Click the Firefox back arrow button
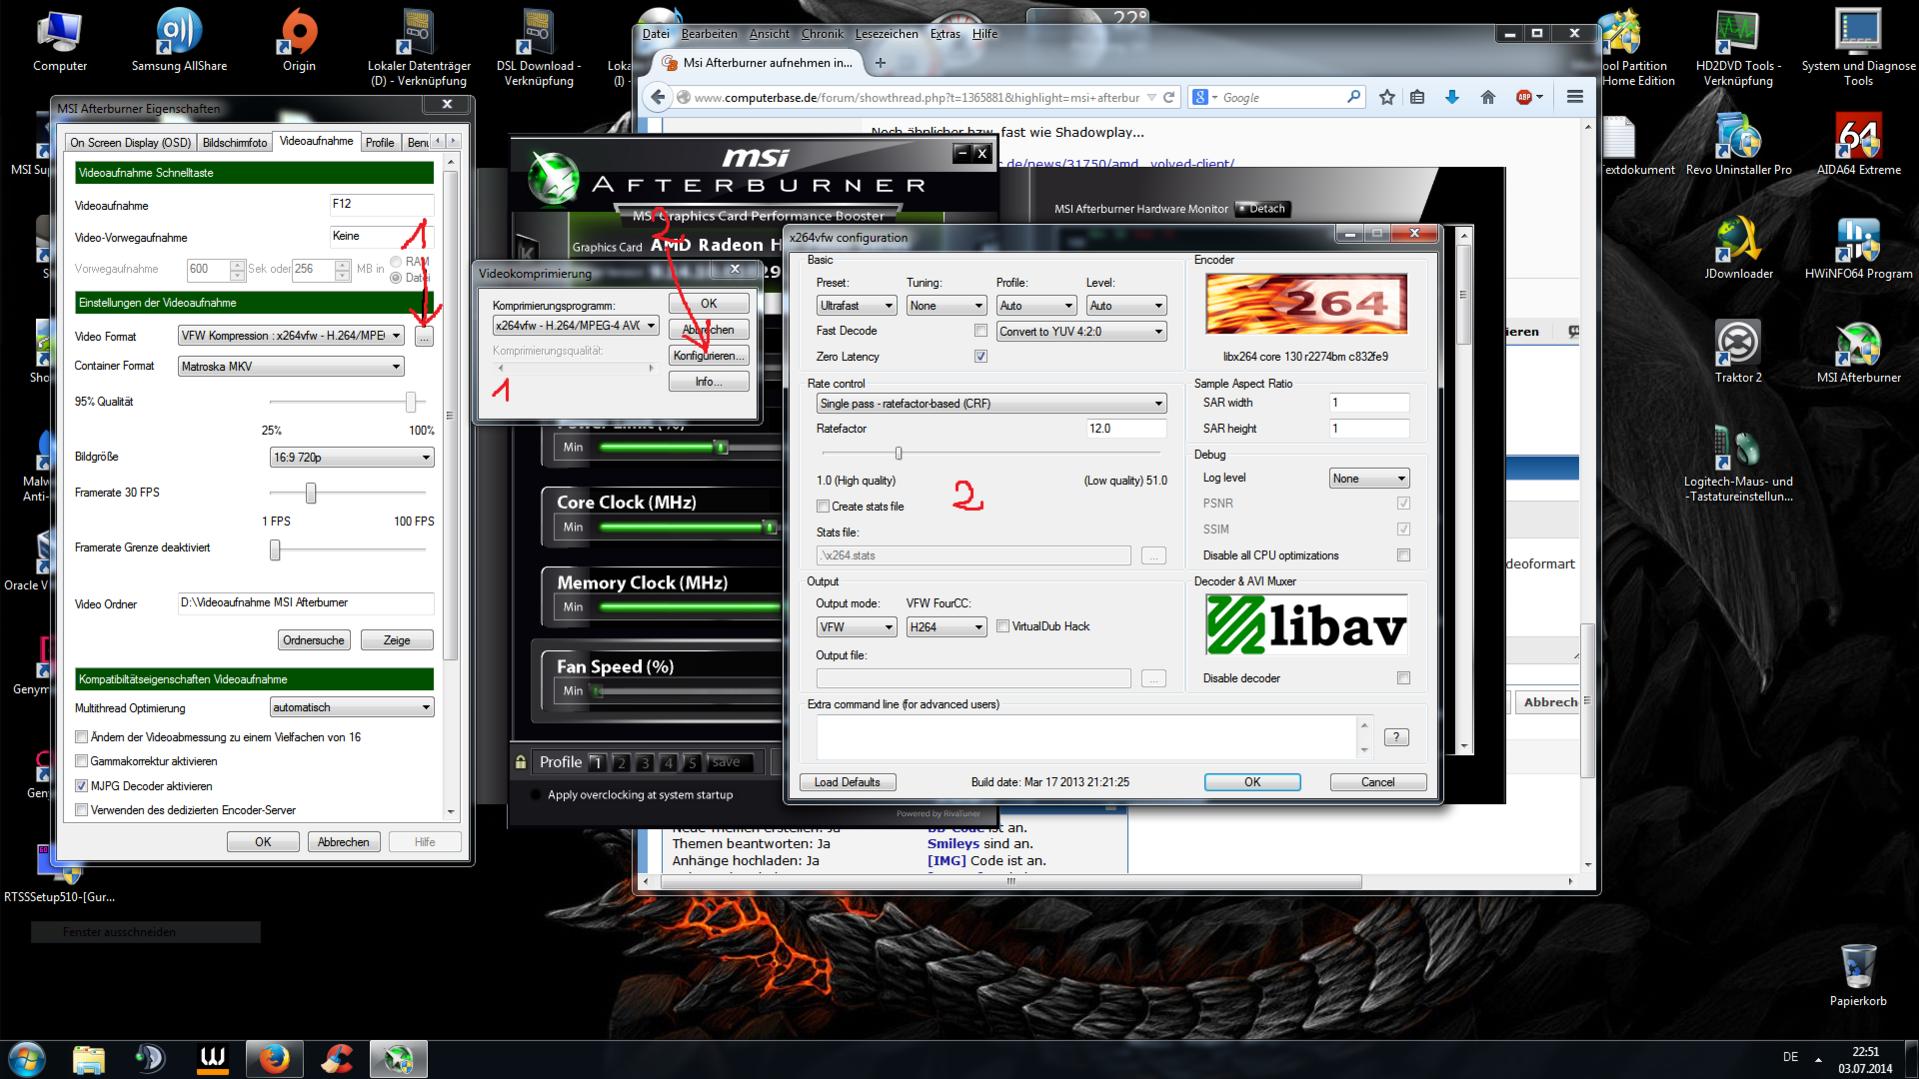Screen dimensions: 1919x1079 click(x=657, y=97)
